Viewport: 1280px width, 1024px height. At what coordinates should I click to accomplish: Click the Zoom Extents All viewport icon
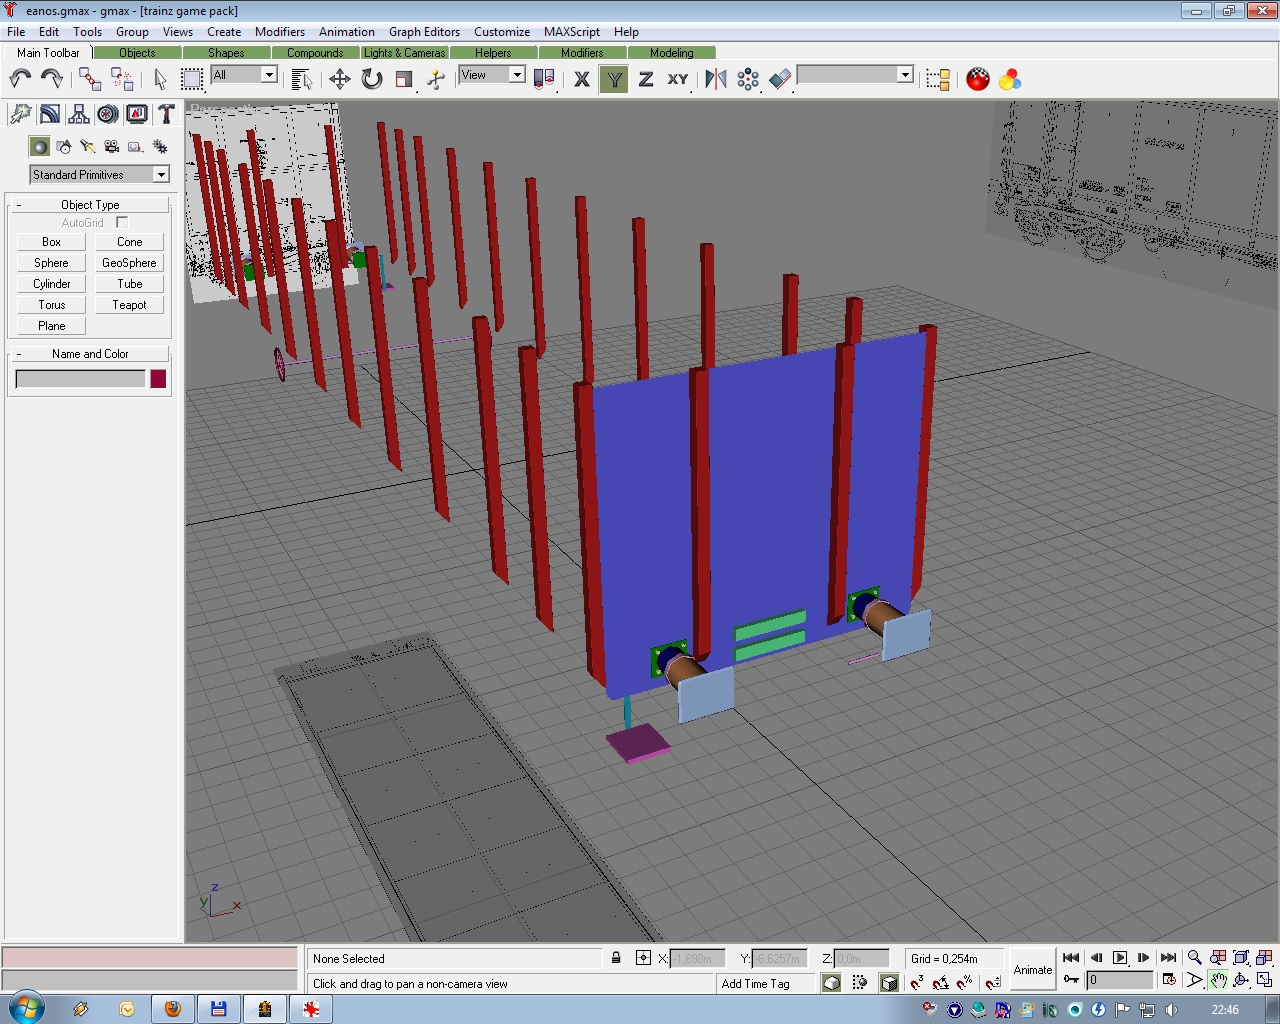pos(1264,958)
